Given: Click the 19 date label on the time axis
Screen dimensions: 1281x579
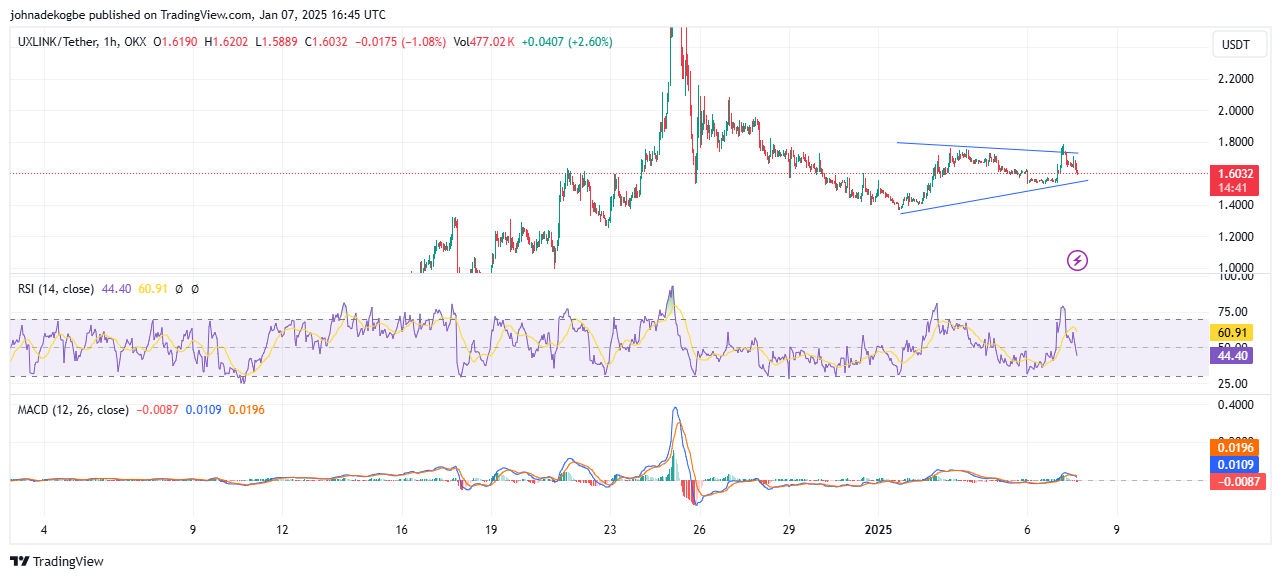Looking at the screenshot, I should point(491,528).
